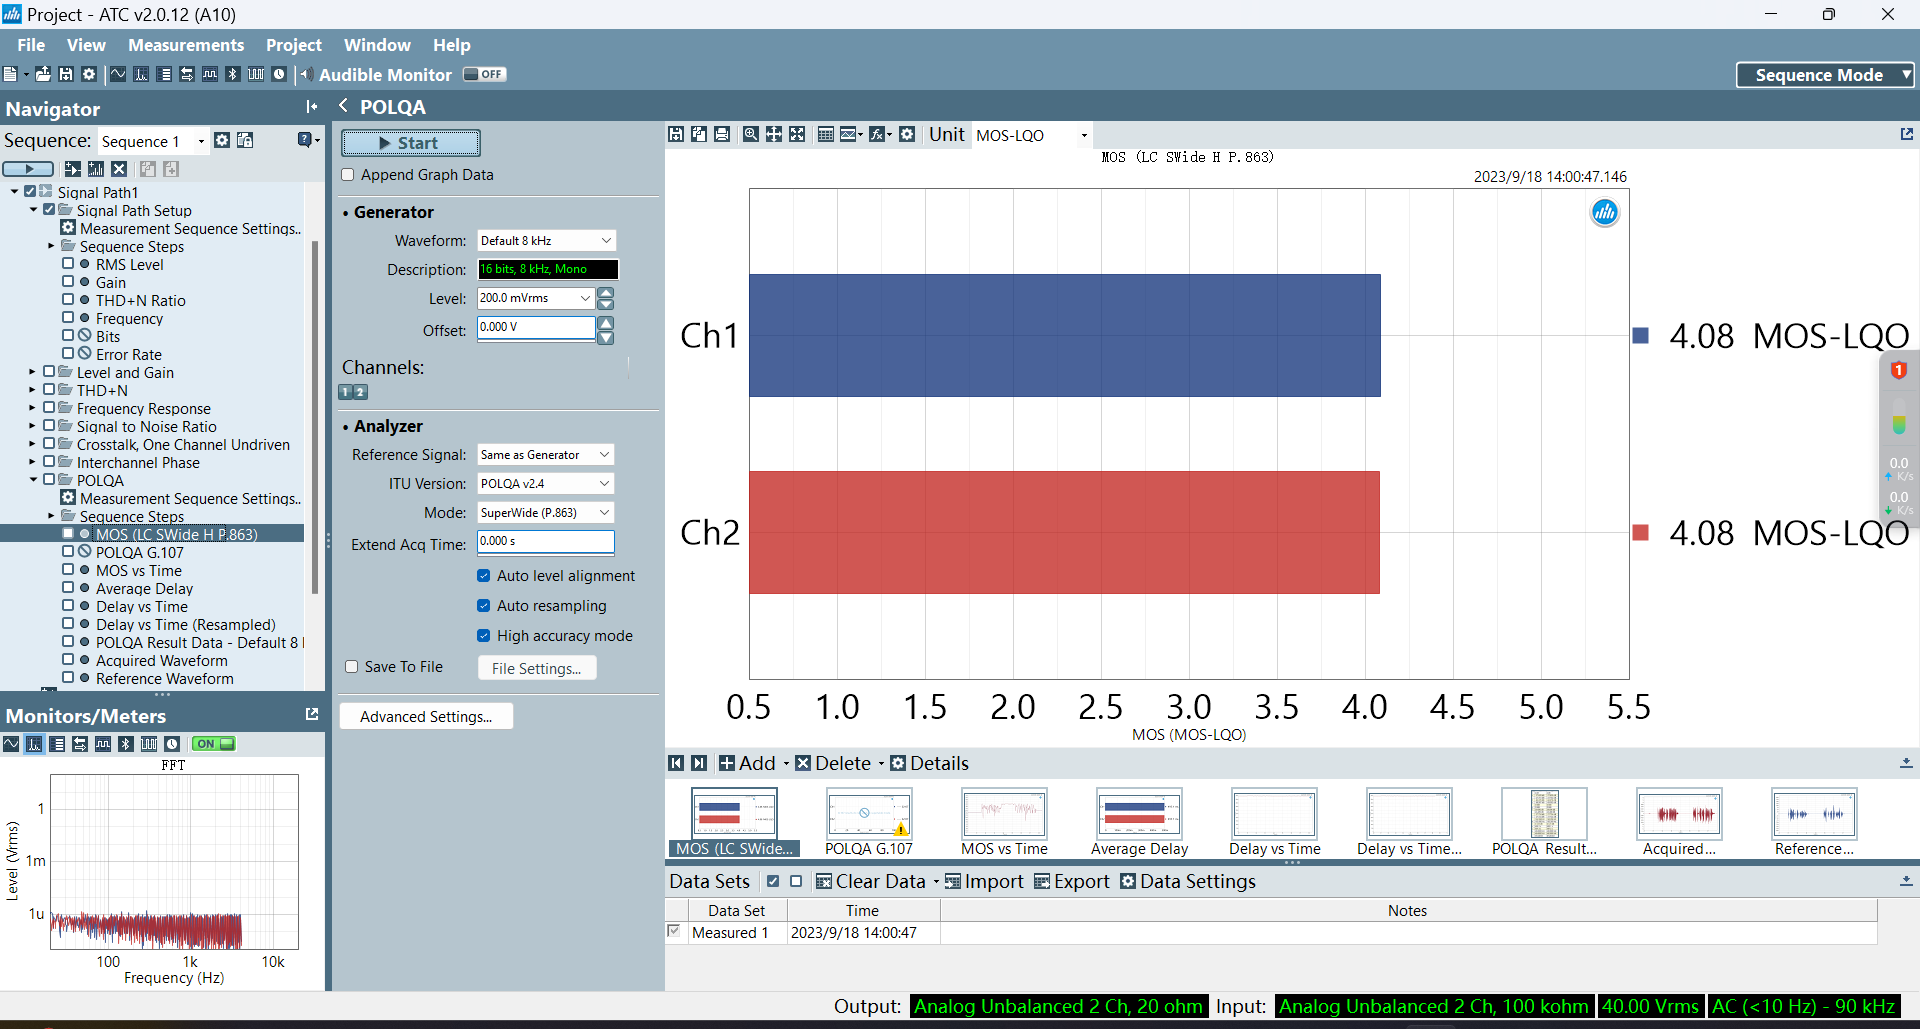Open the Sequence 1 selector dropdown
The width and height of the screenshot is (1920, 1029).
point(152,141)
